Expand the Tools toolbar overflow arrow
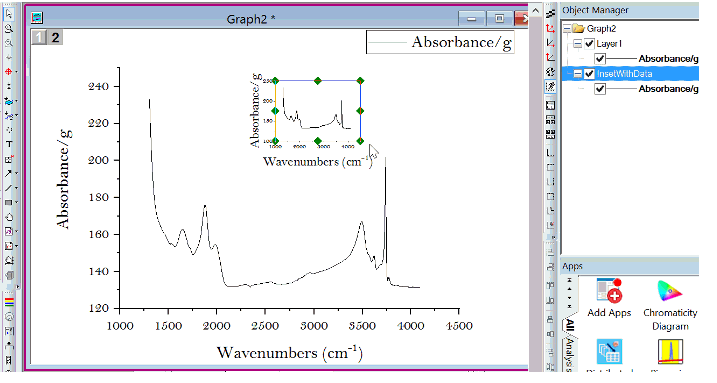717x383 pixels. (x=17, y=287)
